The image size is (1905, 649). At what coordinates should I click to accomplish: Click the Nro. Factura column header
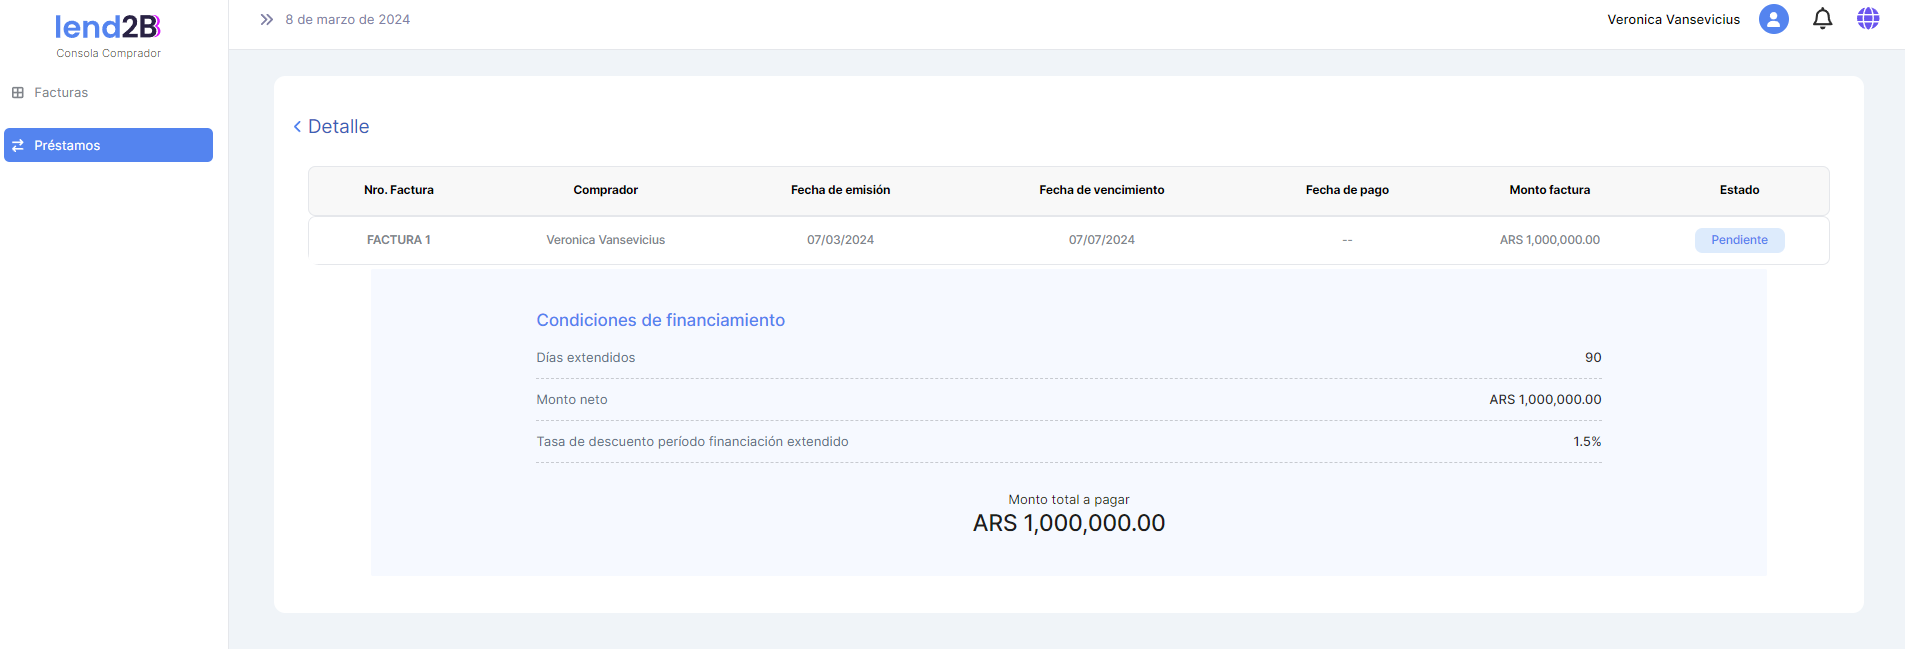click(398, 190)
